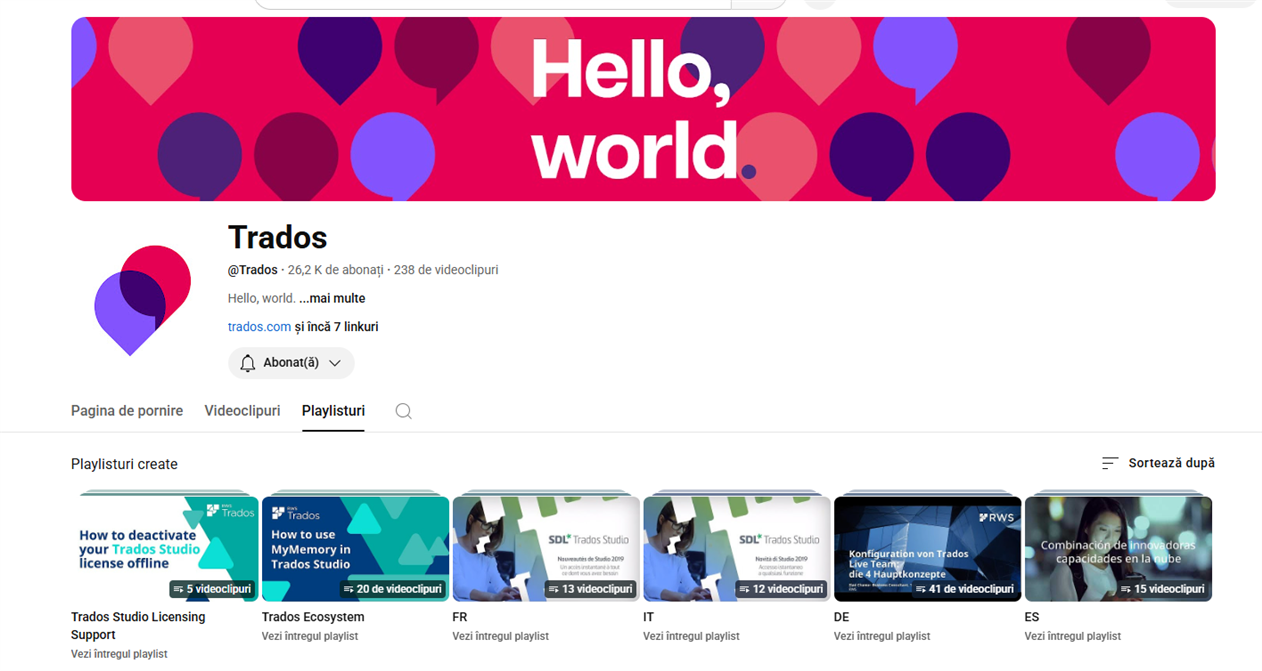Show more links via și încă 7 linkuri
This screenshot has width=1262, height=671.
337,327
